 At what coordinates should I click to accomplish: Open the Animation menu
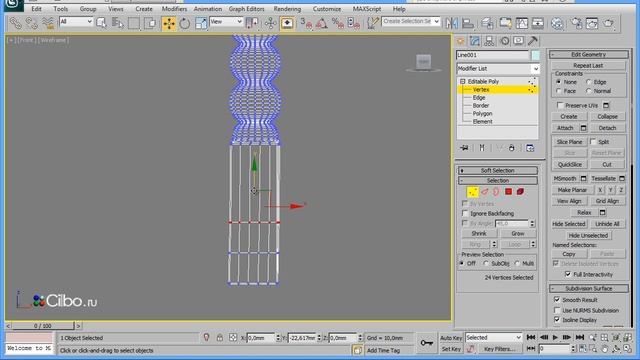[208, 9]
